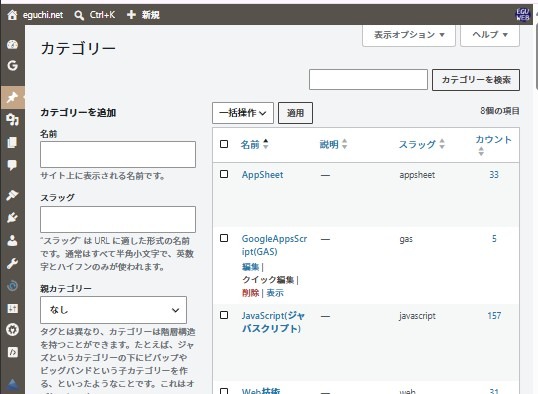This screenshot has width=538, height=394.
Task: Focus the category search input field
Action: [x=368, y=80]
